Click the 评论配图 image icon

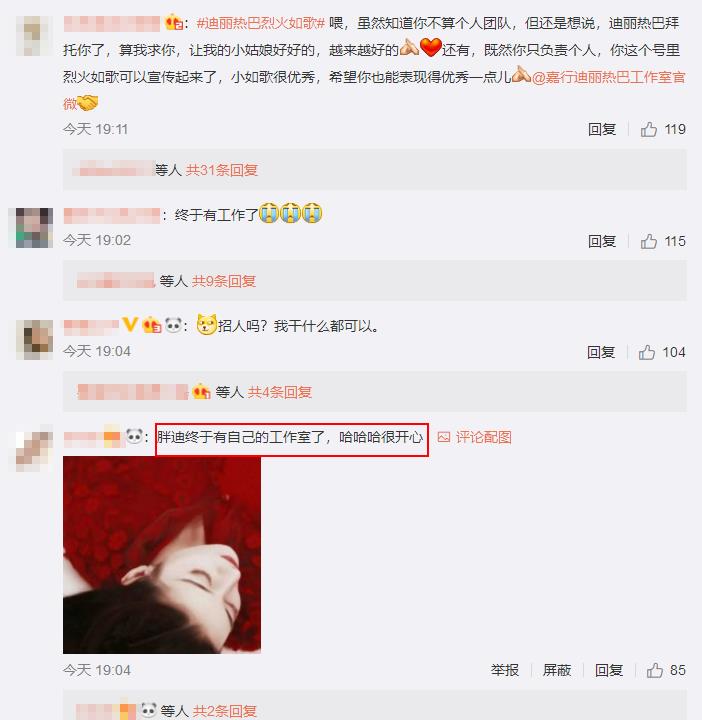(444, 437)
